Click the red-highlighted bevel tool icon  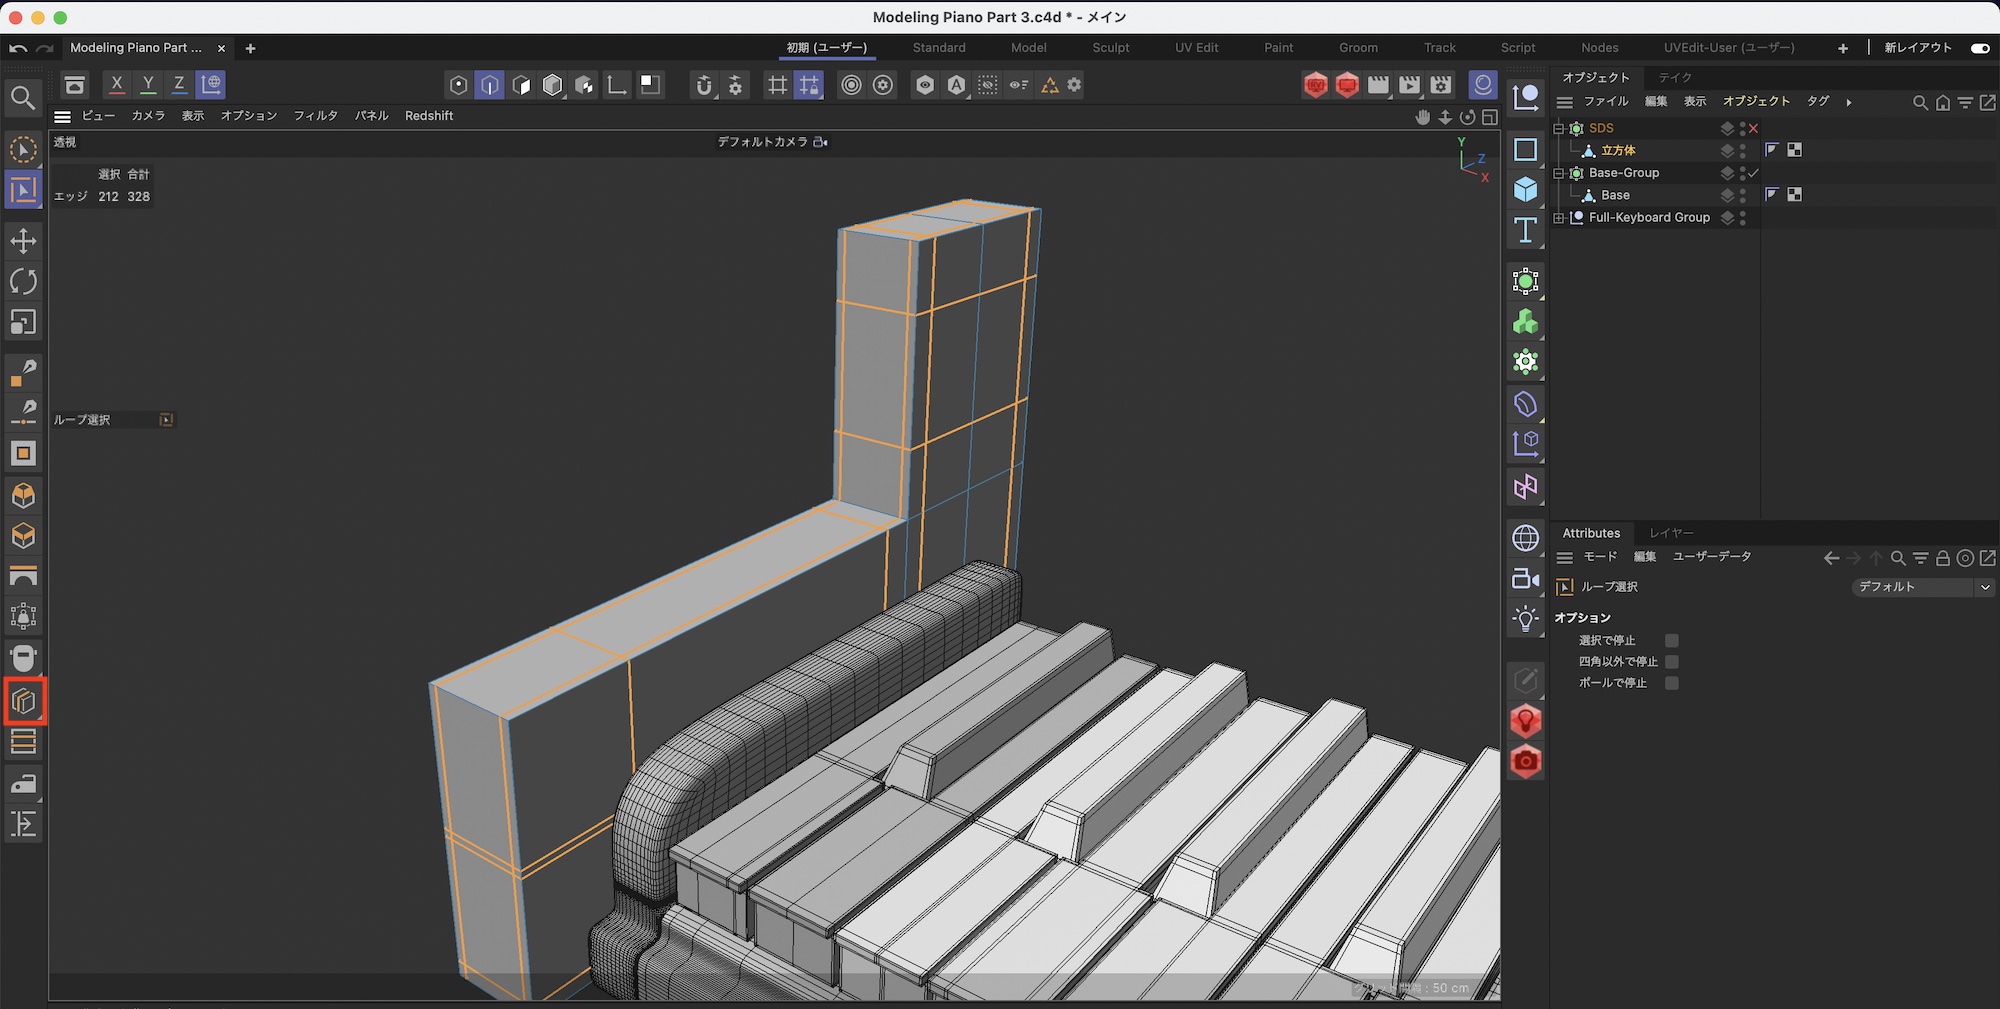[24, 701]
